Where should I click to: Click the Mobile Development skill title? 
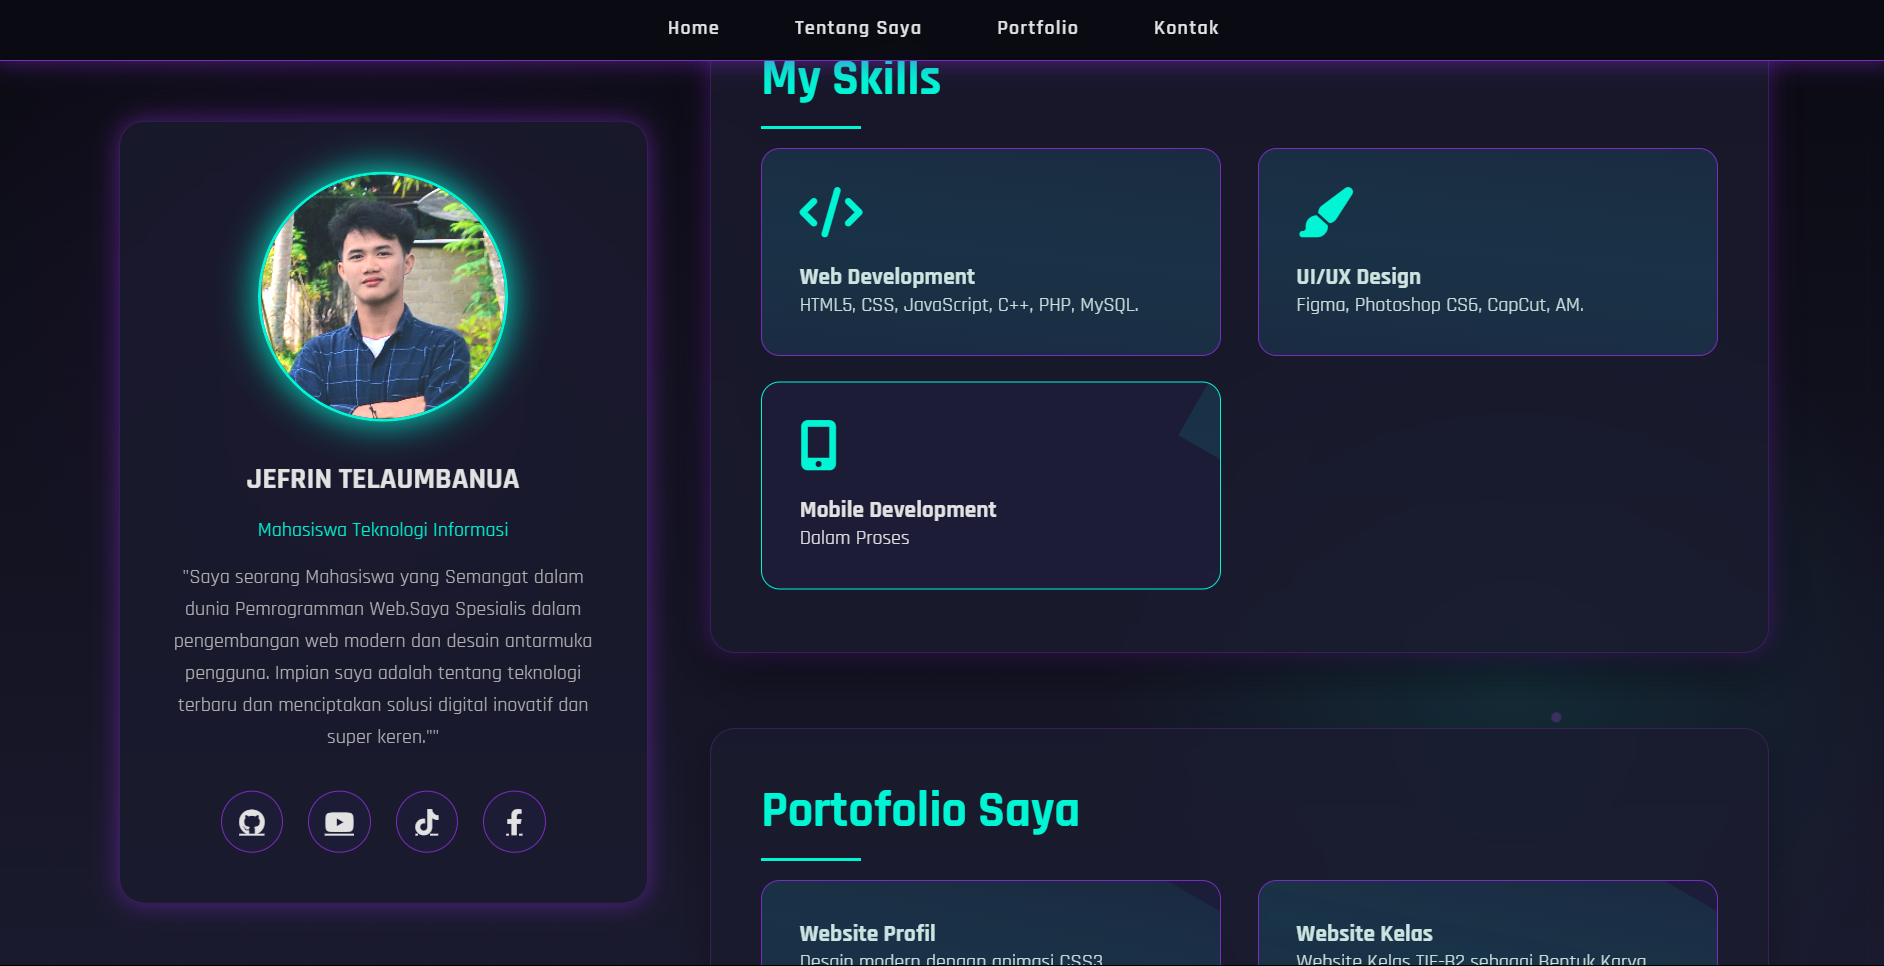click(898, 510)
